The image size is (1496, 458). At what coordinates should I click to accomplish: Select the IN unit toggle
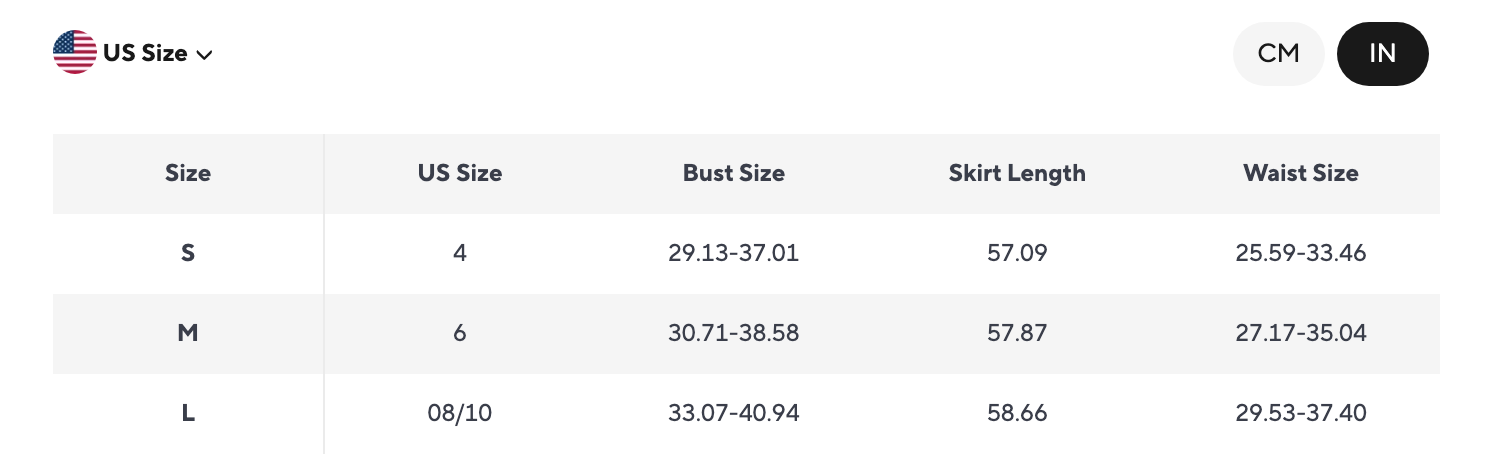point(1383,54)
